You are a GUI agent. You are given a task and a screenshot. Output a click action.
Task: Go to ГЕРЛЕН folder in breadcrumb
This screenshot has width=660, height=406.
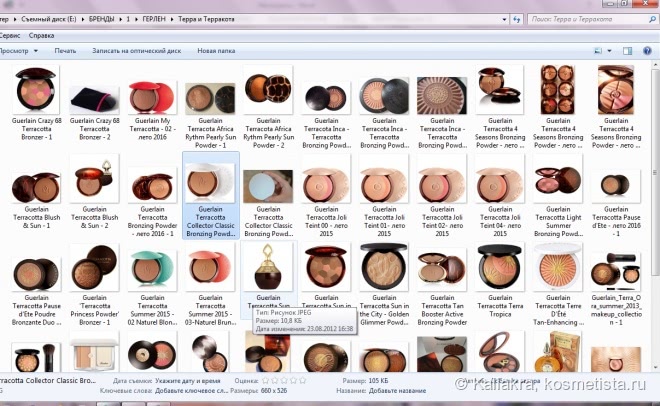pos(154,19)
